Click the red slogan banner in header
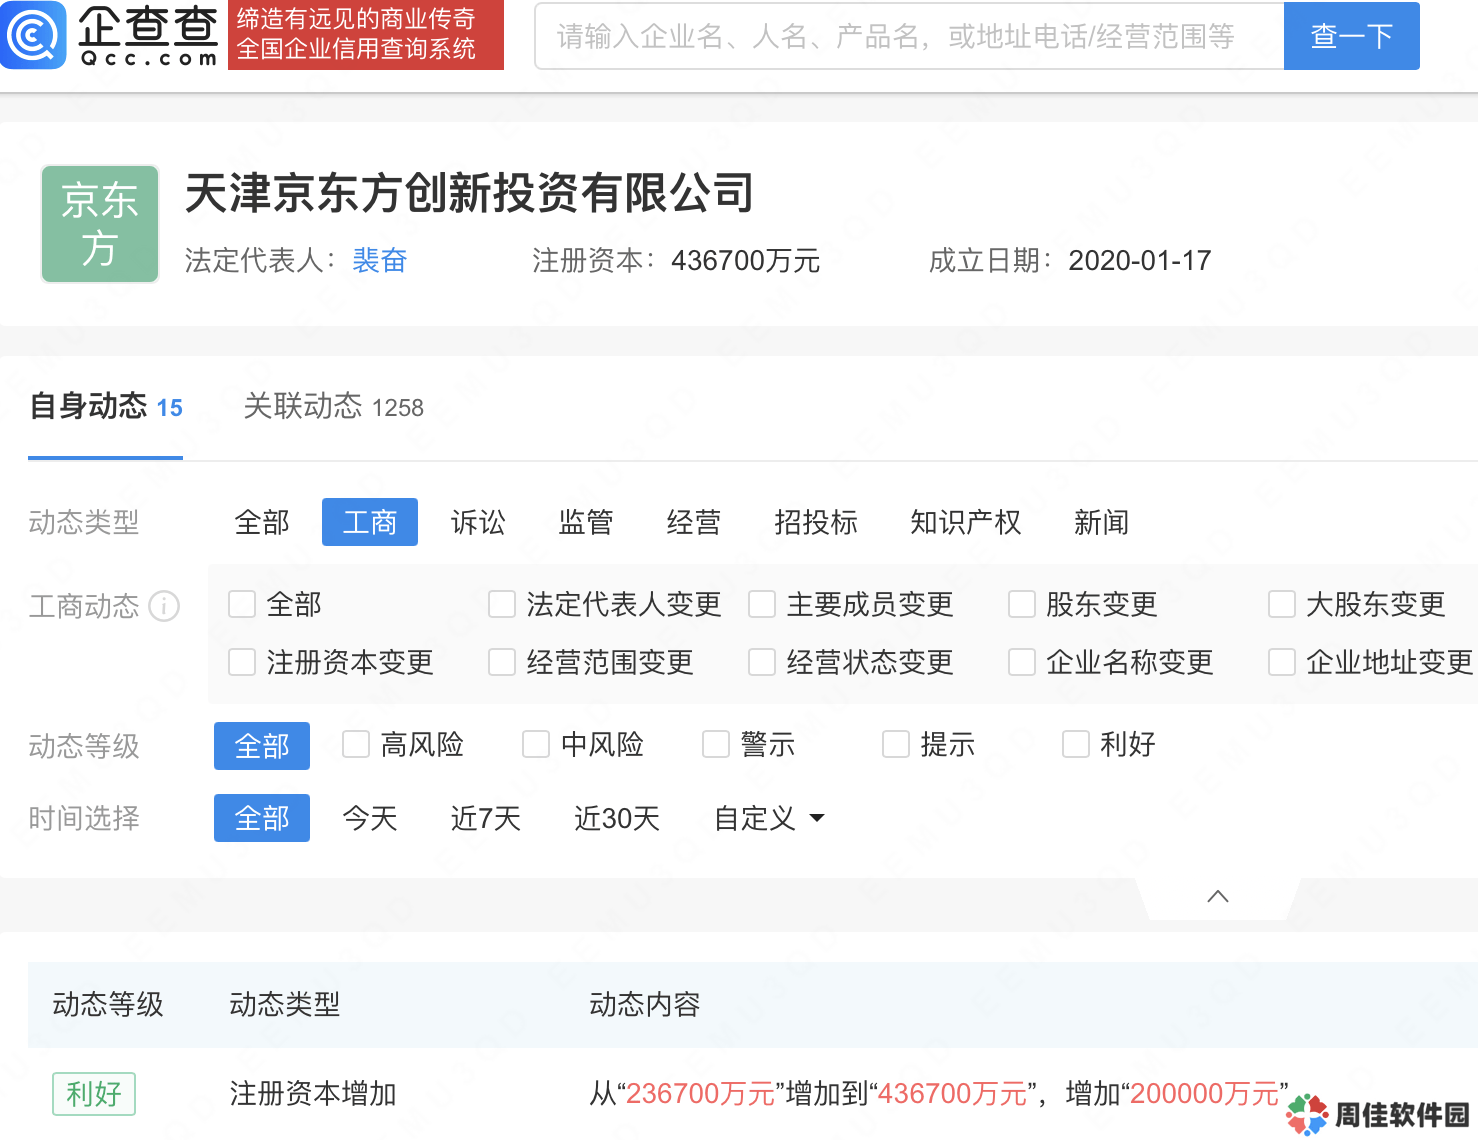This screenshot has height=1140, width=1478. pos(366,35)
